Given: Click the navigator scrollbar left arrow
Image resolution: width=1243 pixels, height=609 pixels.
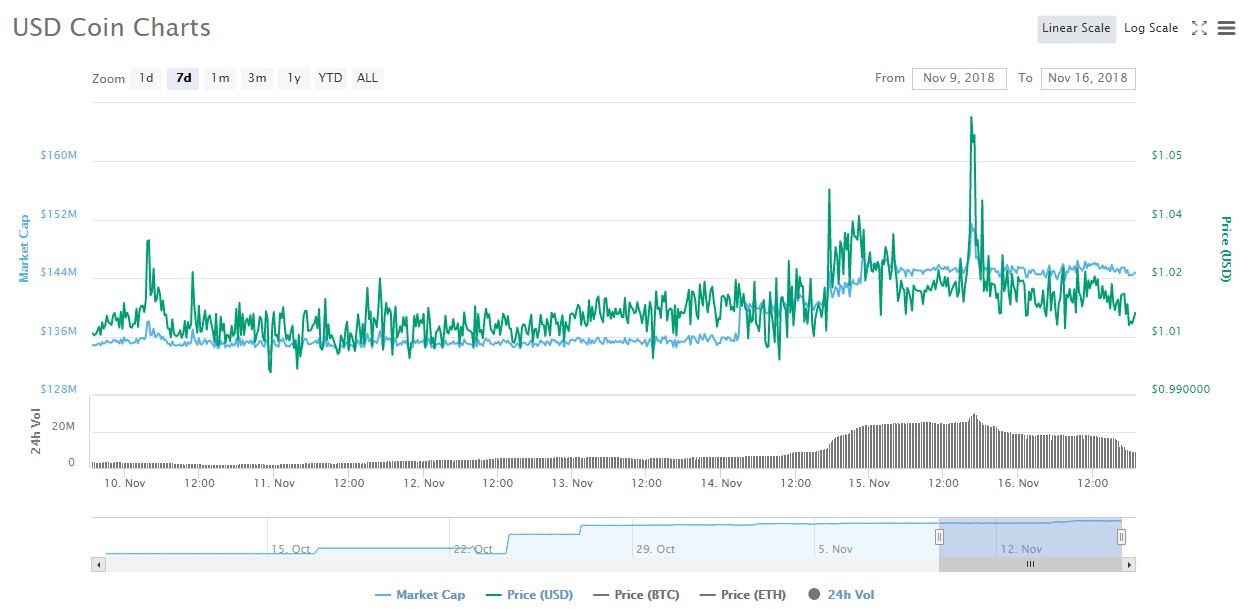Looking at the screenshot, I should click(98, 564).
